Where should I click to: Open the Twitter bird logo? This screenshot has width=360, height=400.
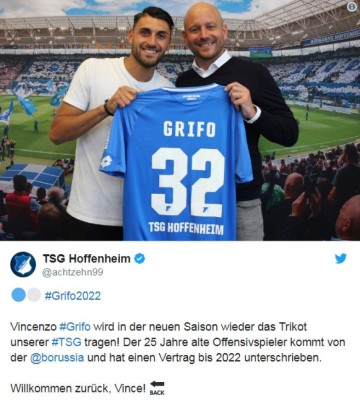point(340,258)
